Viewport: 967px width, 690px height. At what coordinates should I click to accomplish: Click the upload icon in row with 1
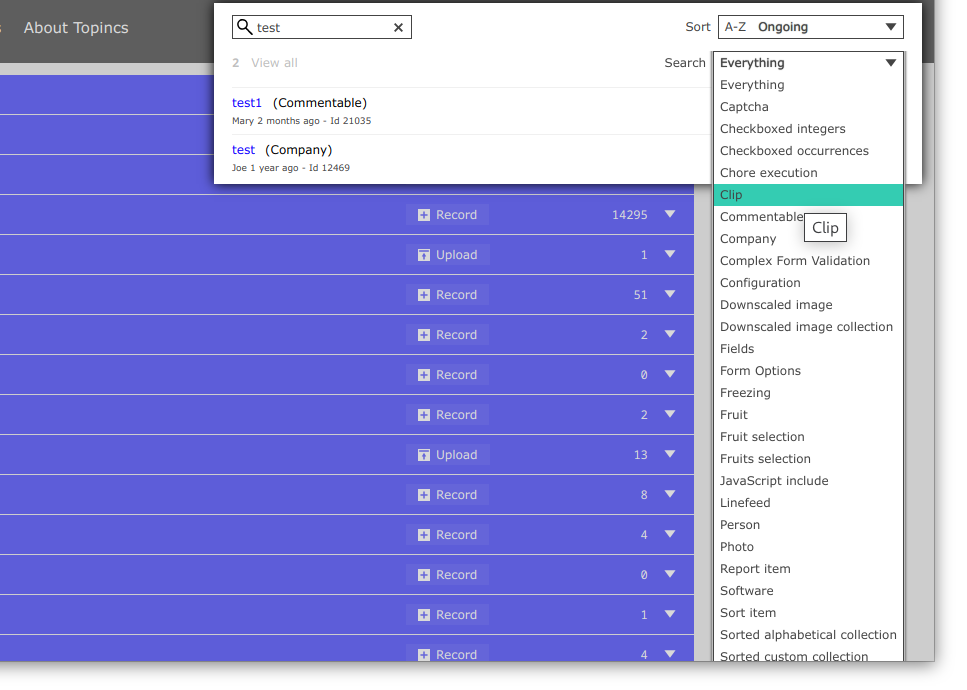click(424, 255)
